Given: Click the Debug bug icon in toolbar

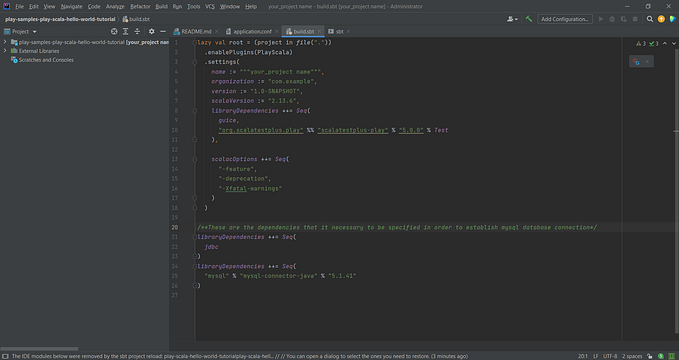Looking at the screenshot, I should [612, 19].
